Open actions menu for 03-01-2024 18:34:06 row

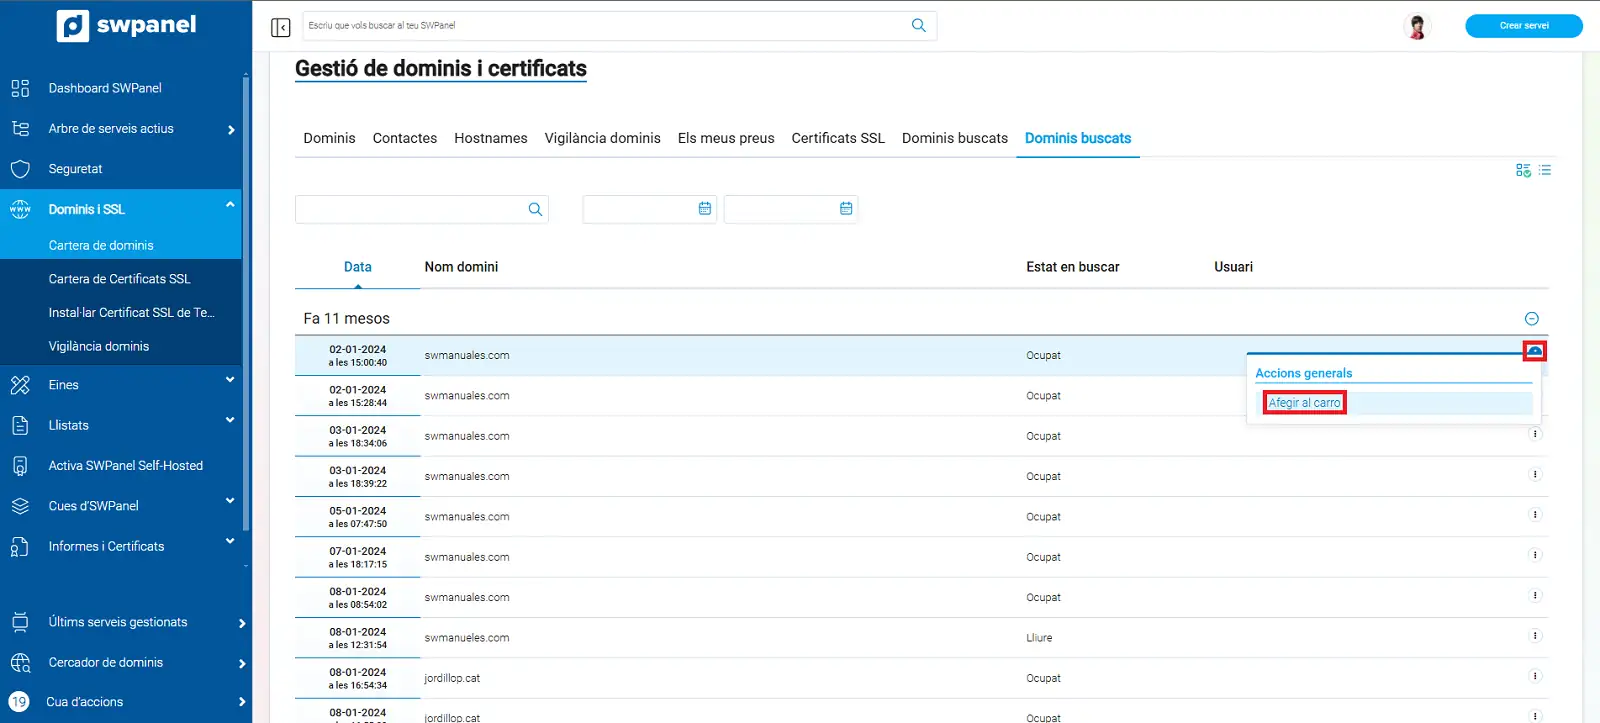click(x=1535, y=434)
